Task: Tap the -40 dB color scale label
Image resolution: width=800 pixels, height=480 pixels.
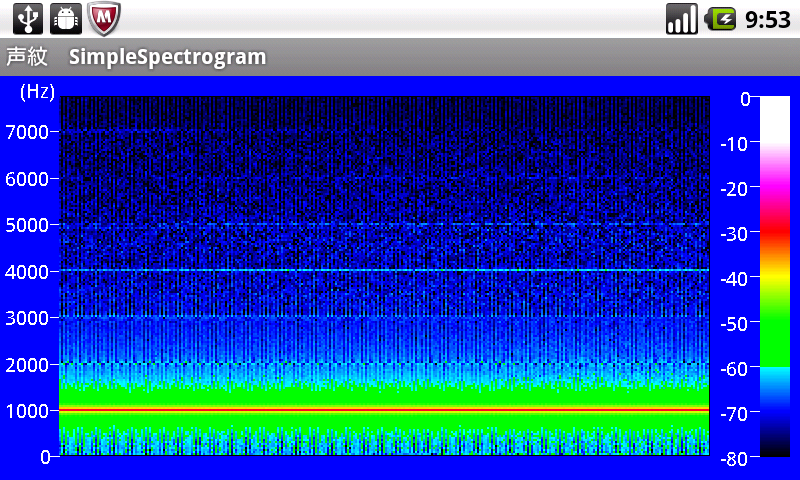Action: 734,279
